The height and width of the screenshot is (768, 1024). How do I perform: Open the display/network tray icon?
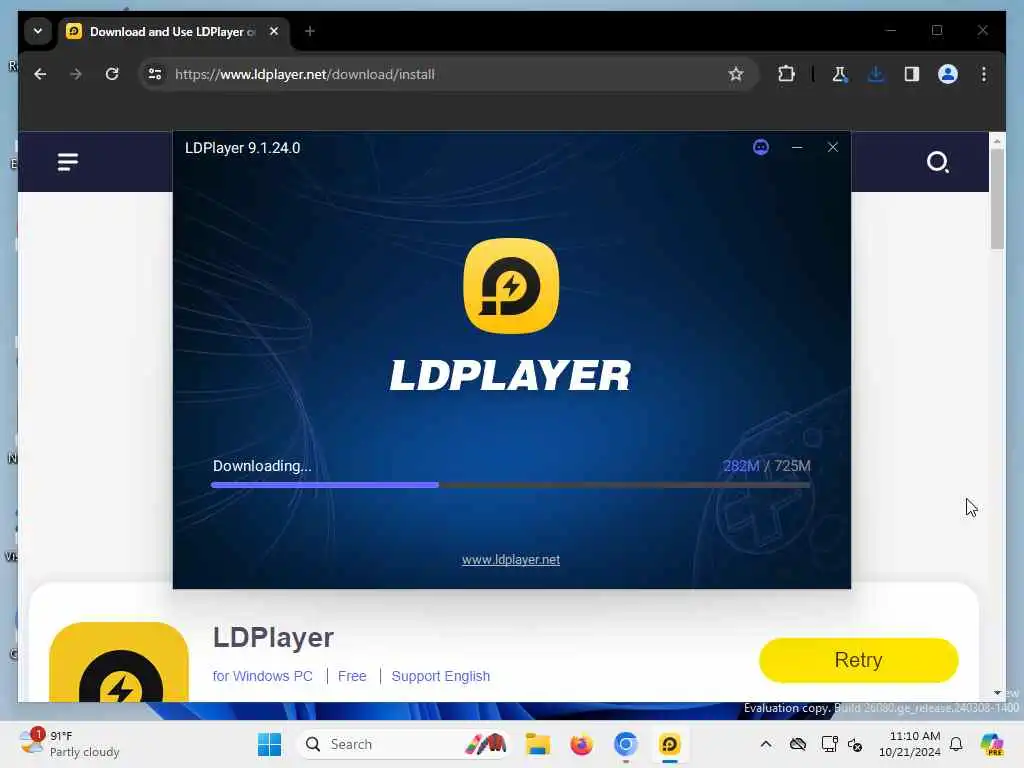point(829,744)
